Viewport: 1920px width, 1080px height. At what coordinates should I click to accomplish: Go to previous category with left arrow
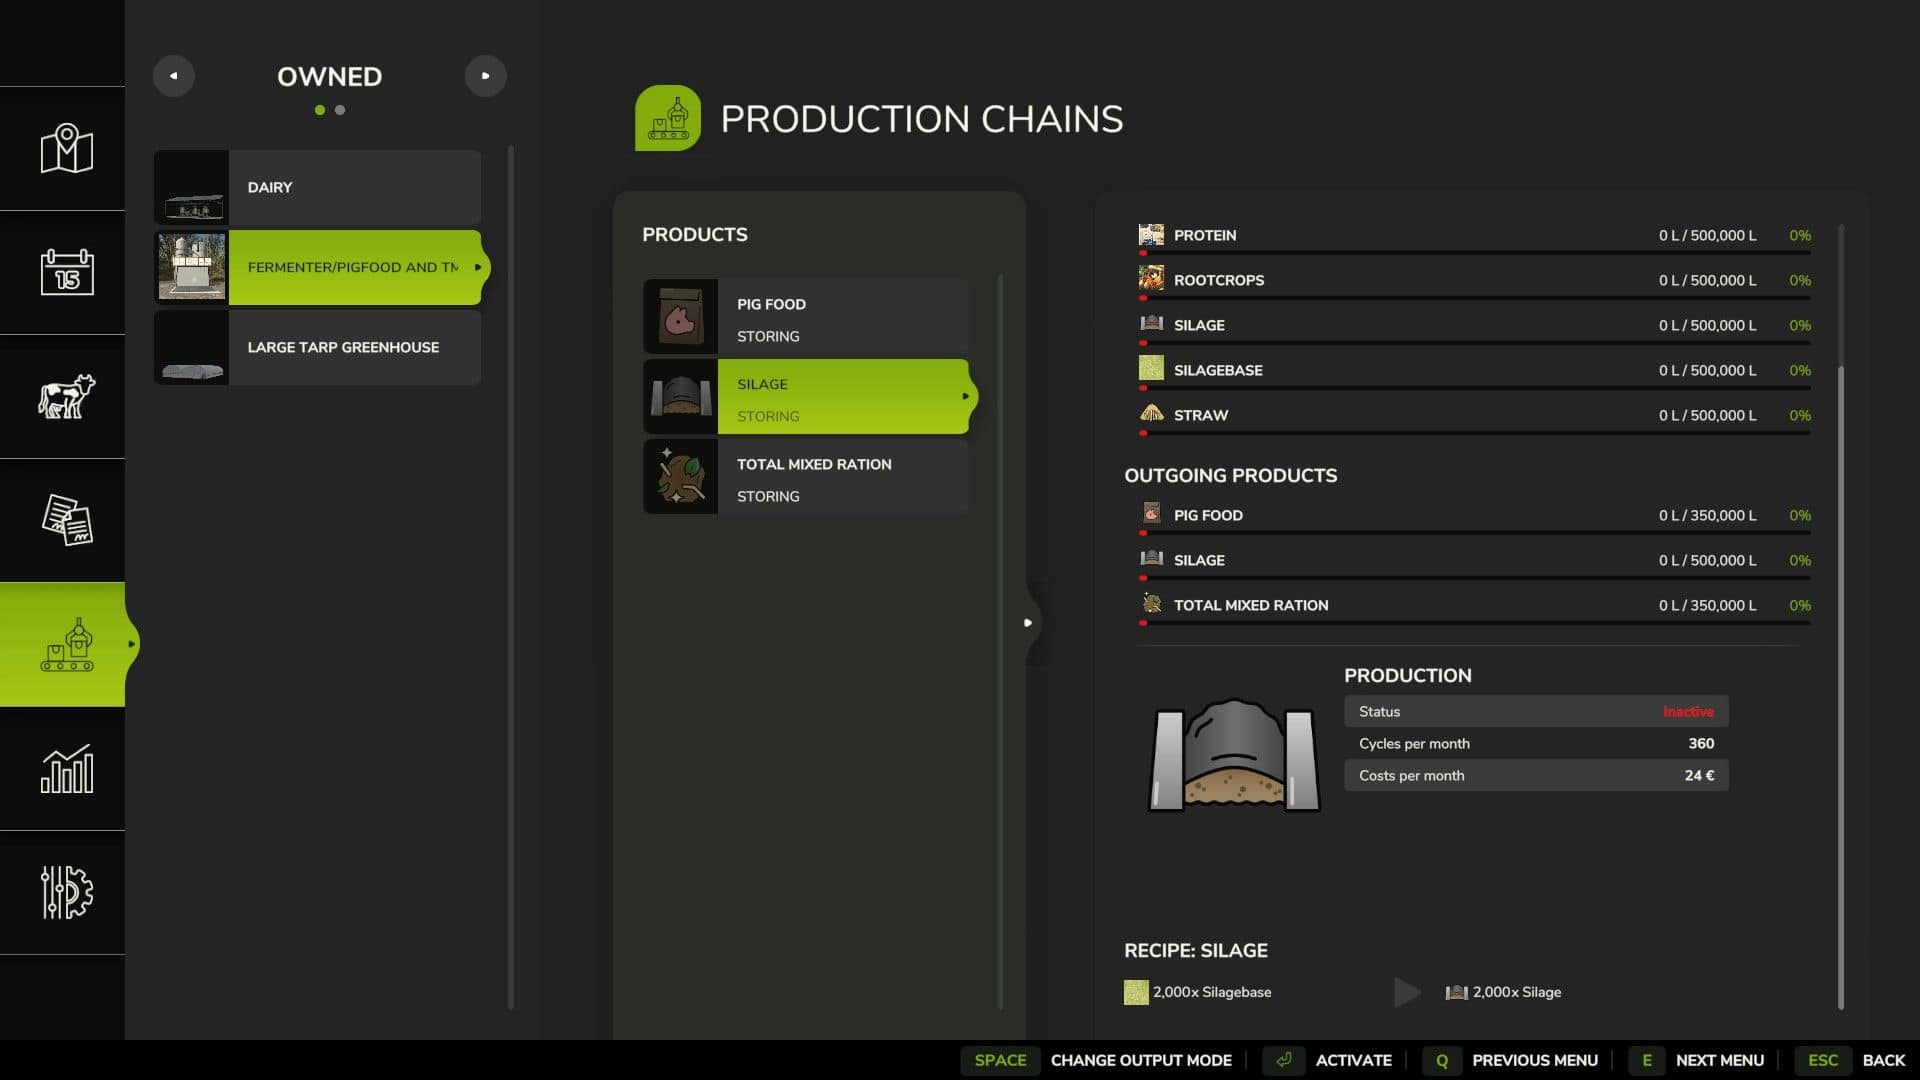point(174,76)
